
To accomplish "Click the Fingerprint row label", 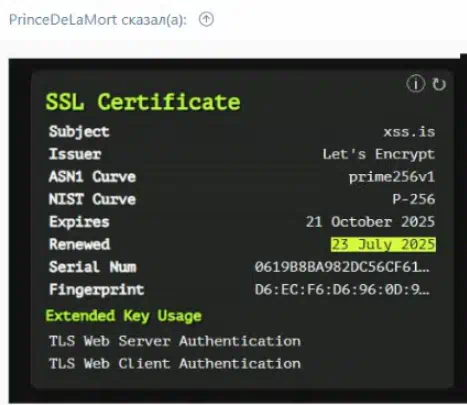I will coord(96,290).
